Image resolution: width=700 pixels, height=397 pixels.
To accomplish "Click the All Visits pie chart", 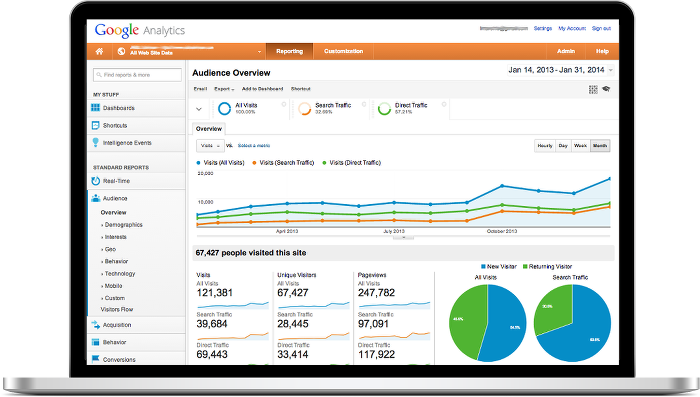I will click(x=488, y=322).
